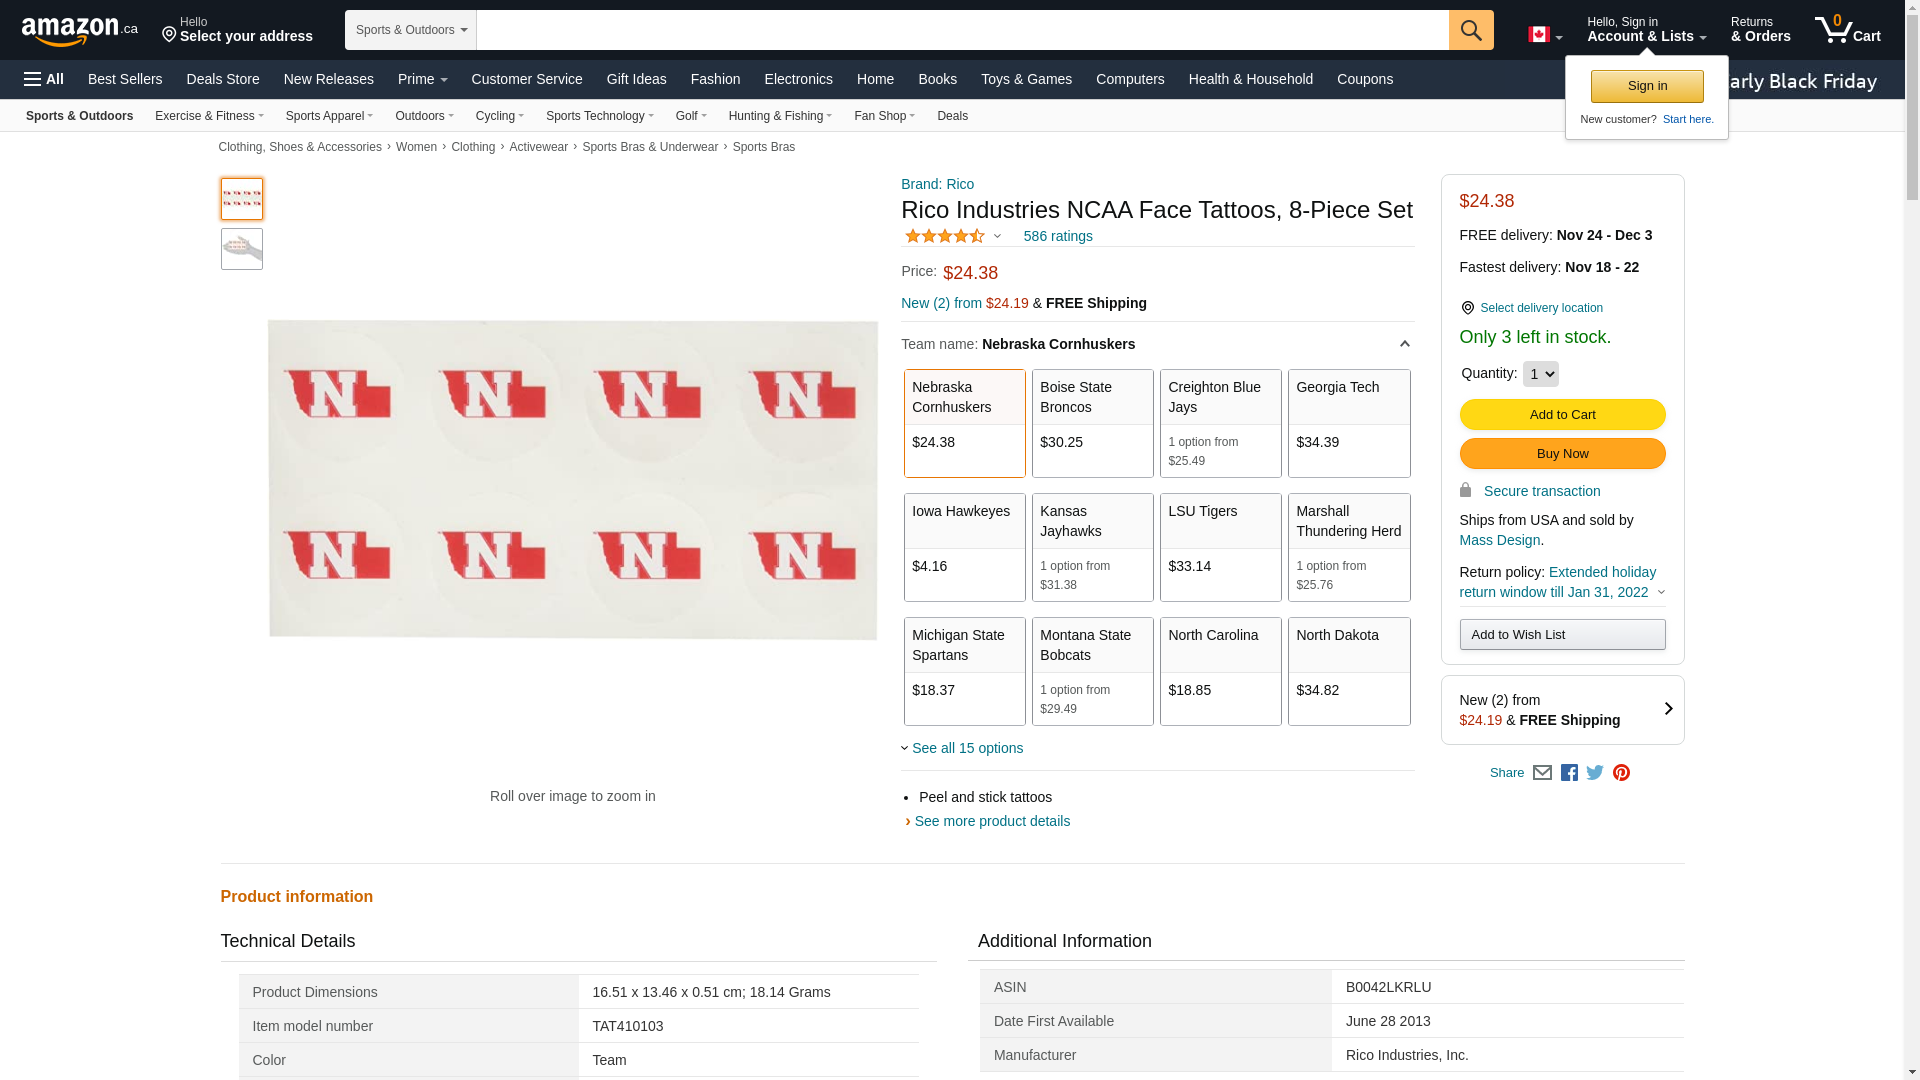This screenshot has height=1080, width=1920.
Task: Click the Add to Cart button
Action: coord(1562,415)
